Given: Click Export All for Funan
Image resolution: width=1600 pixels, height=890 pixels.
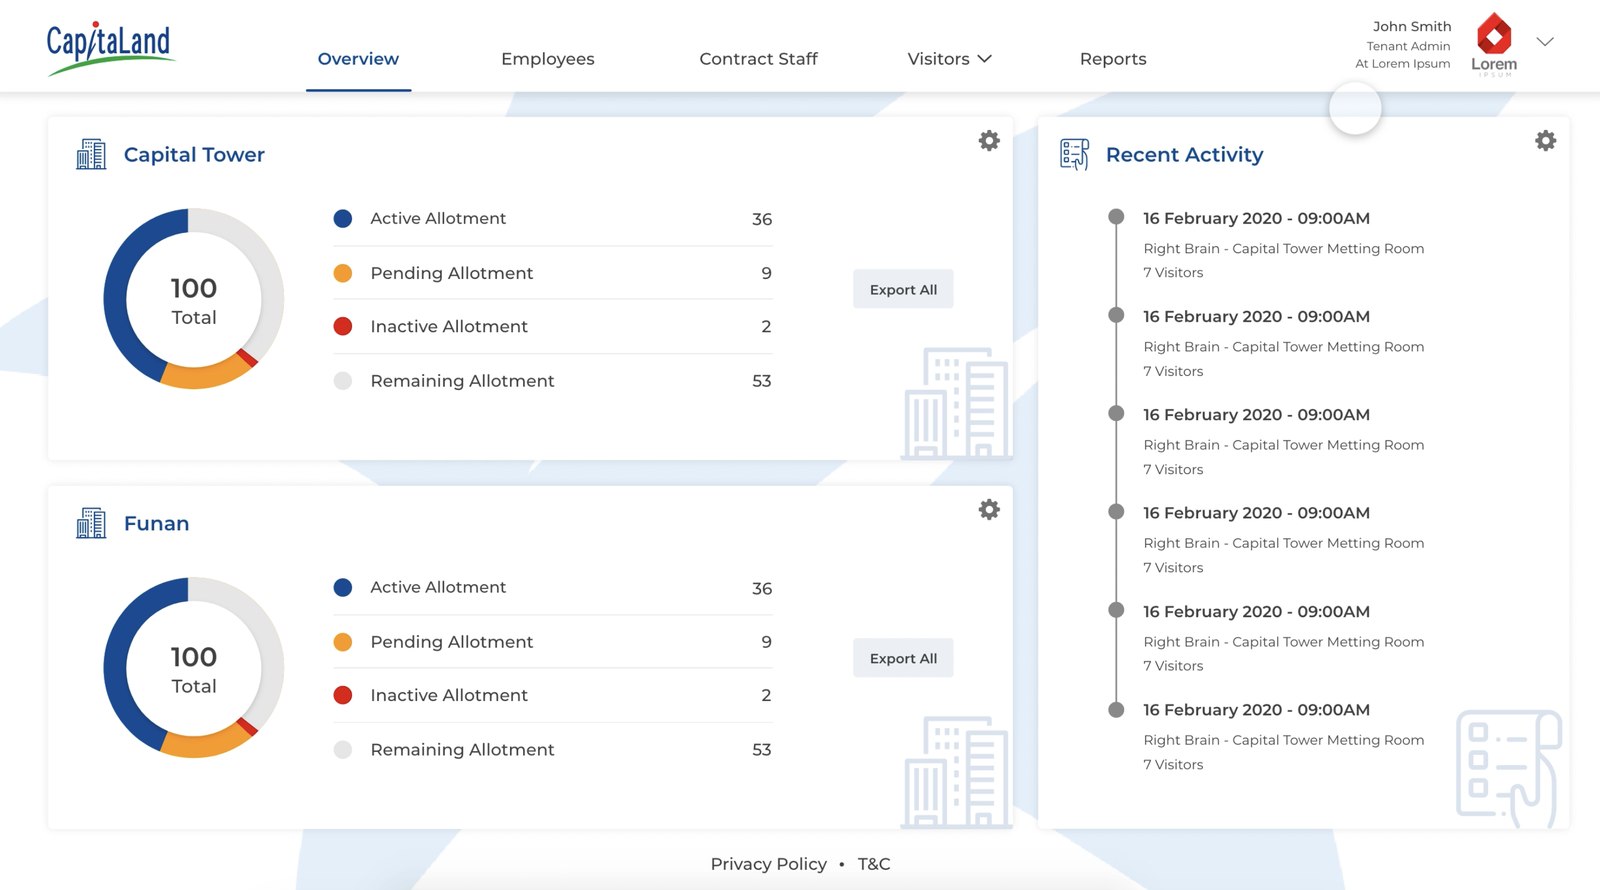Looking at the screenshot, I should tap(903, 658).
